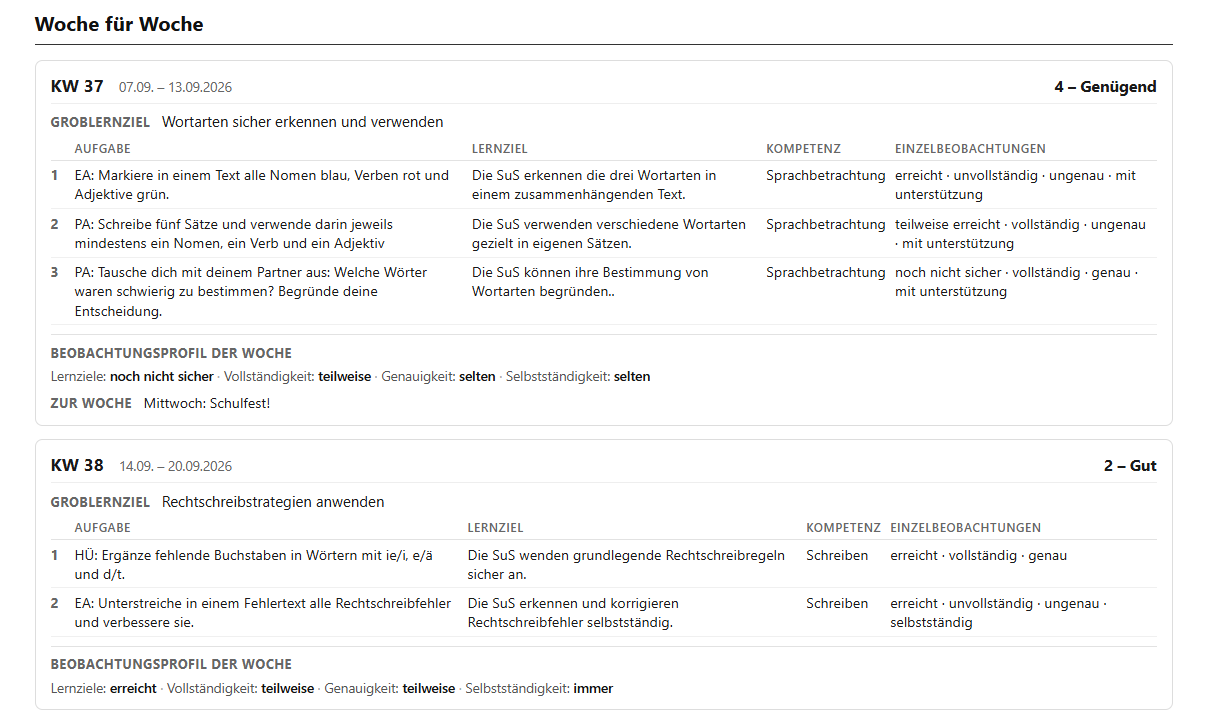Image resolution: width=1216 pixels, height=718 pixels.
Task: Select "Selbstständigkeit: immer" in KW 38 profile
Action: click(x=539, y=688)
